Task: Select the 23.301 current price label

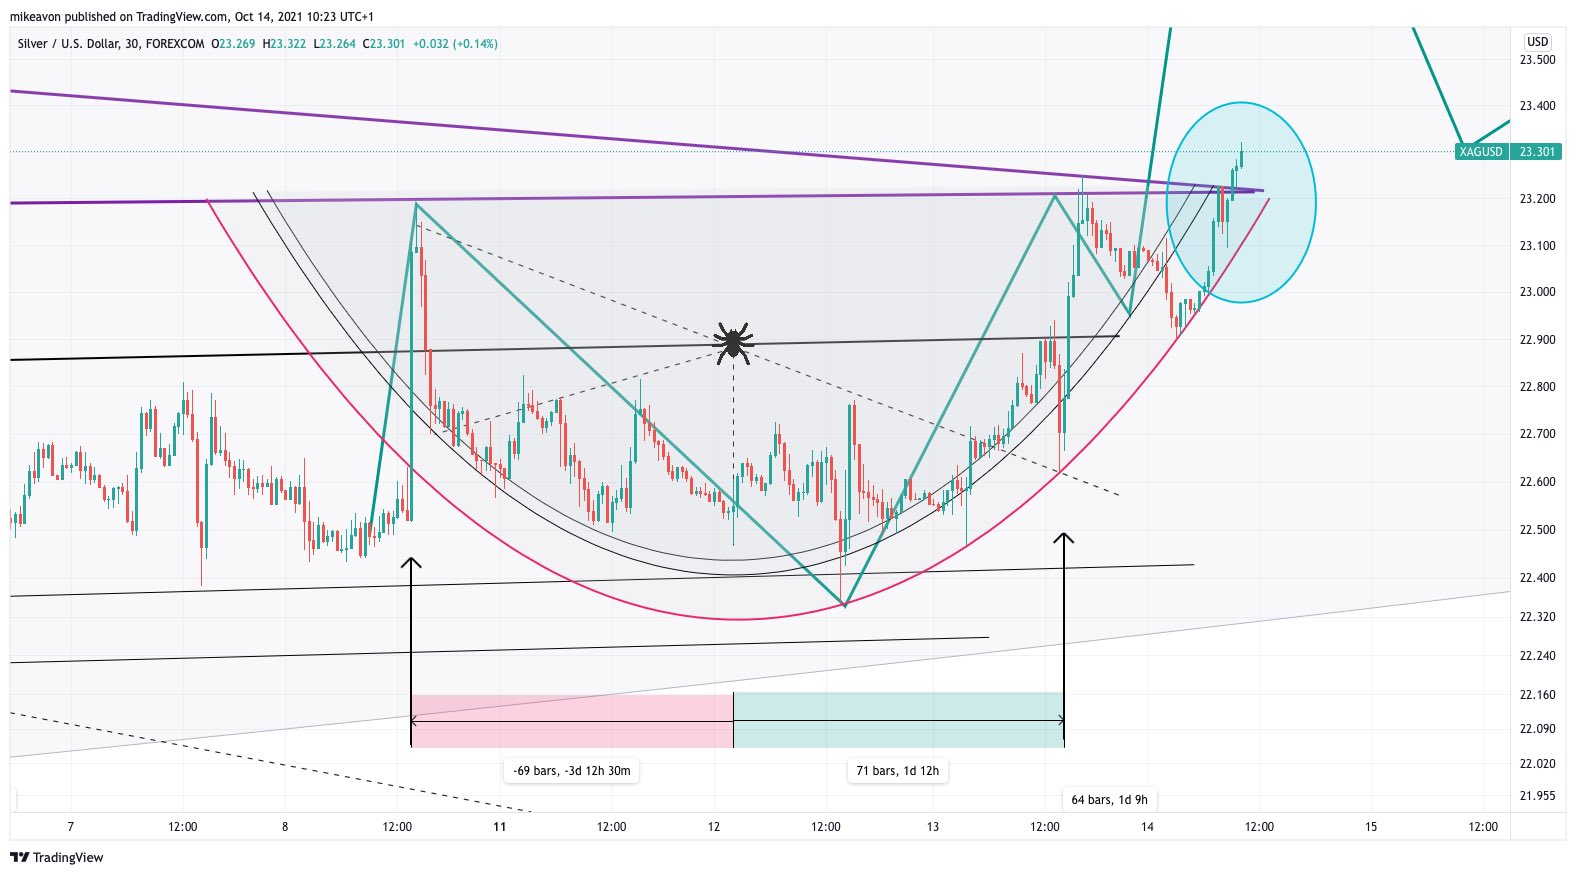Action: (1537, 152)
